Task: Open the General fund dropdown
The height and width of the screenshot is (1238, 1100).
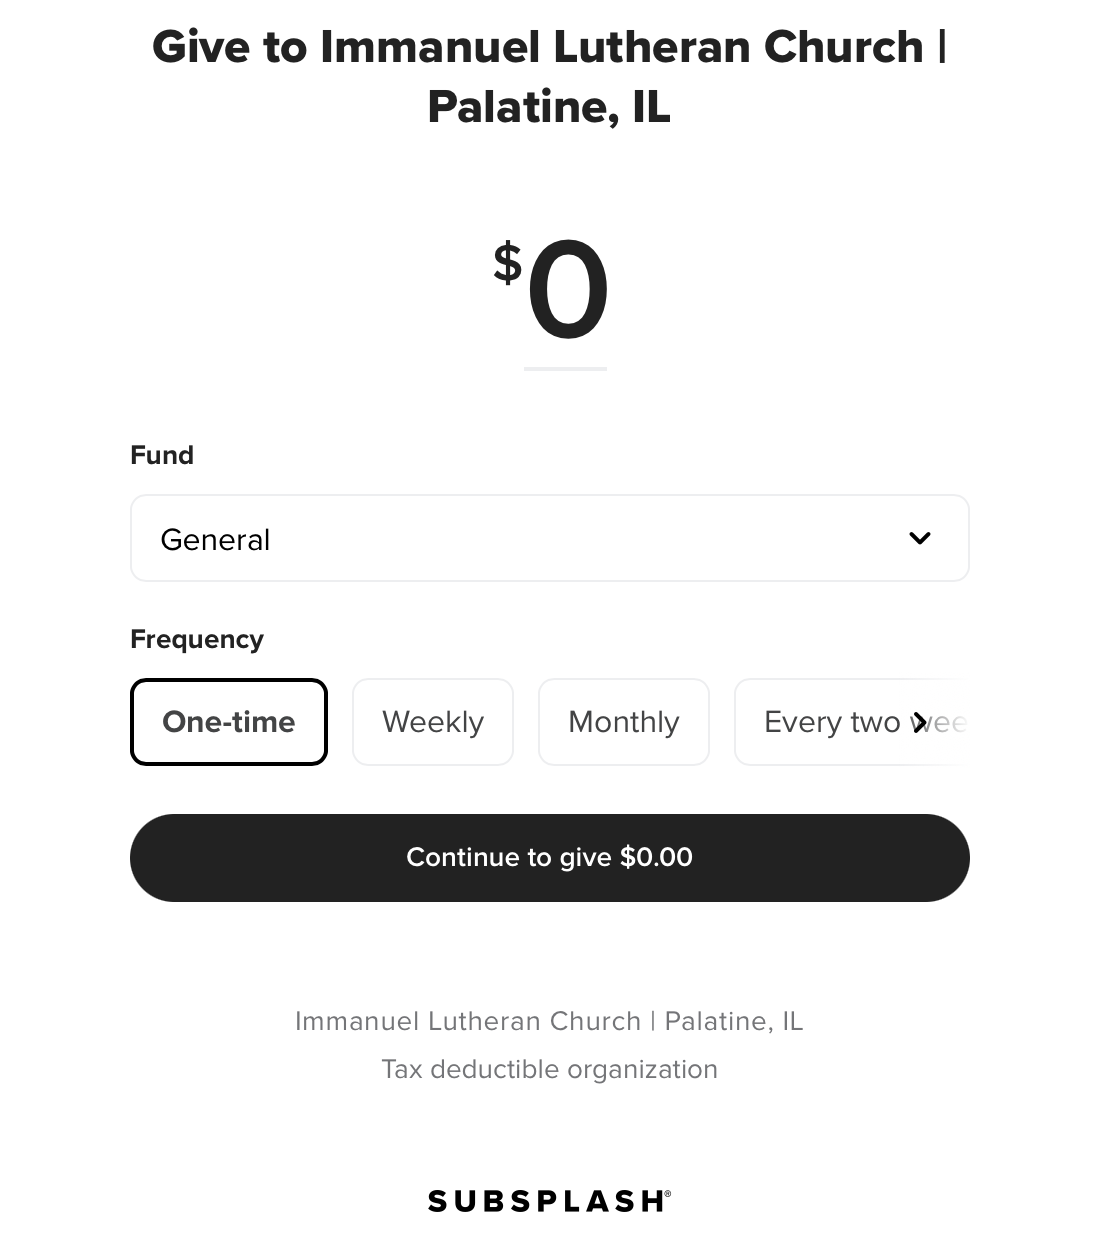Action: 549,538
